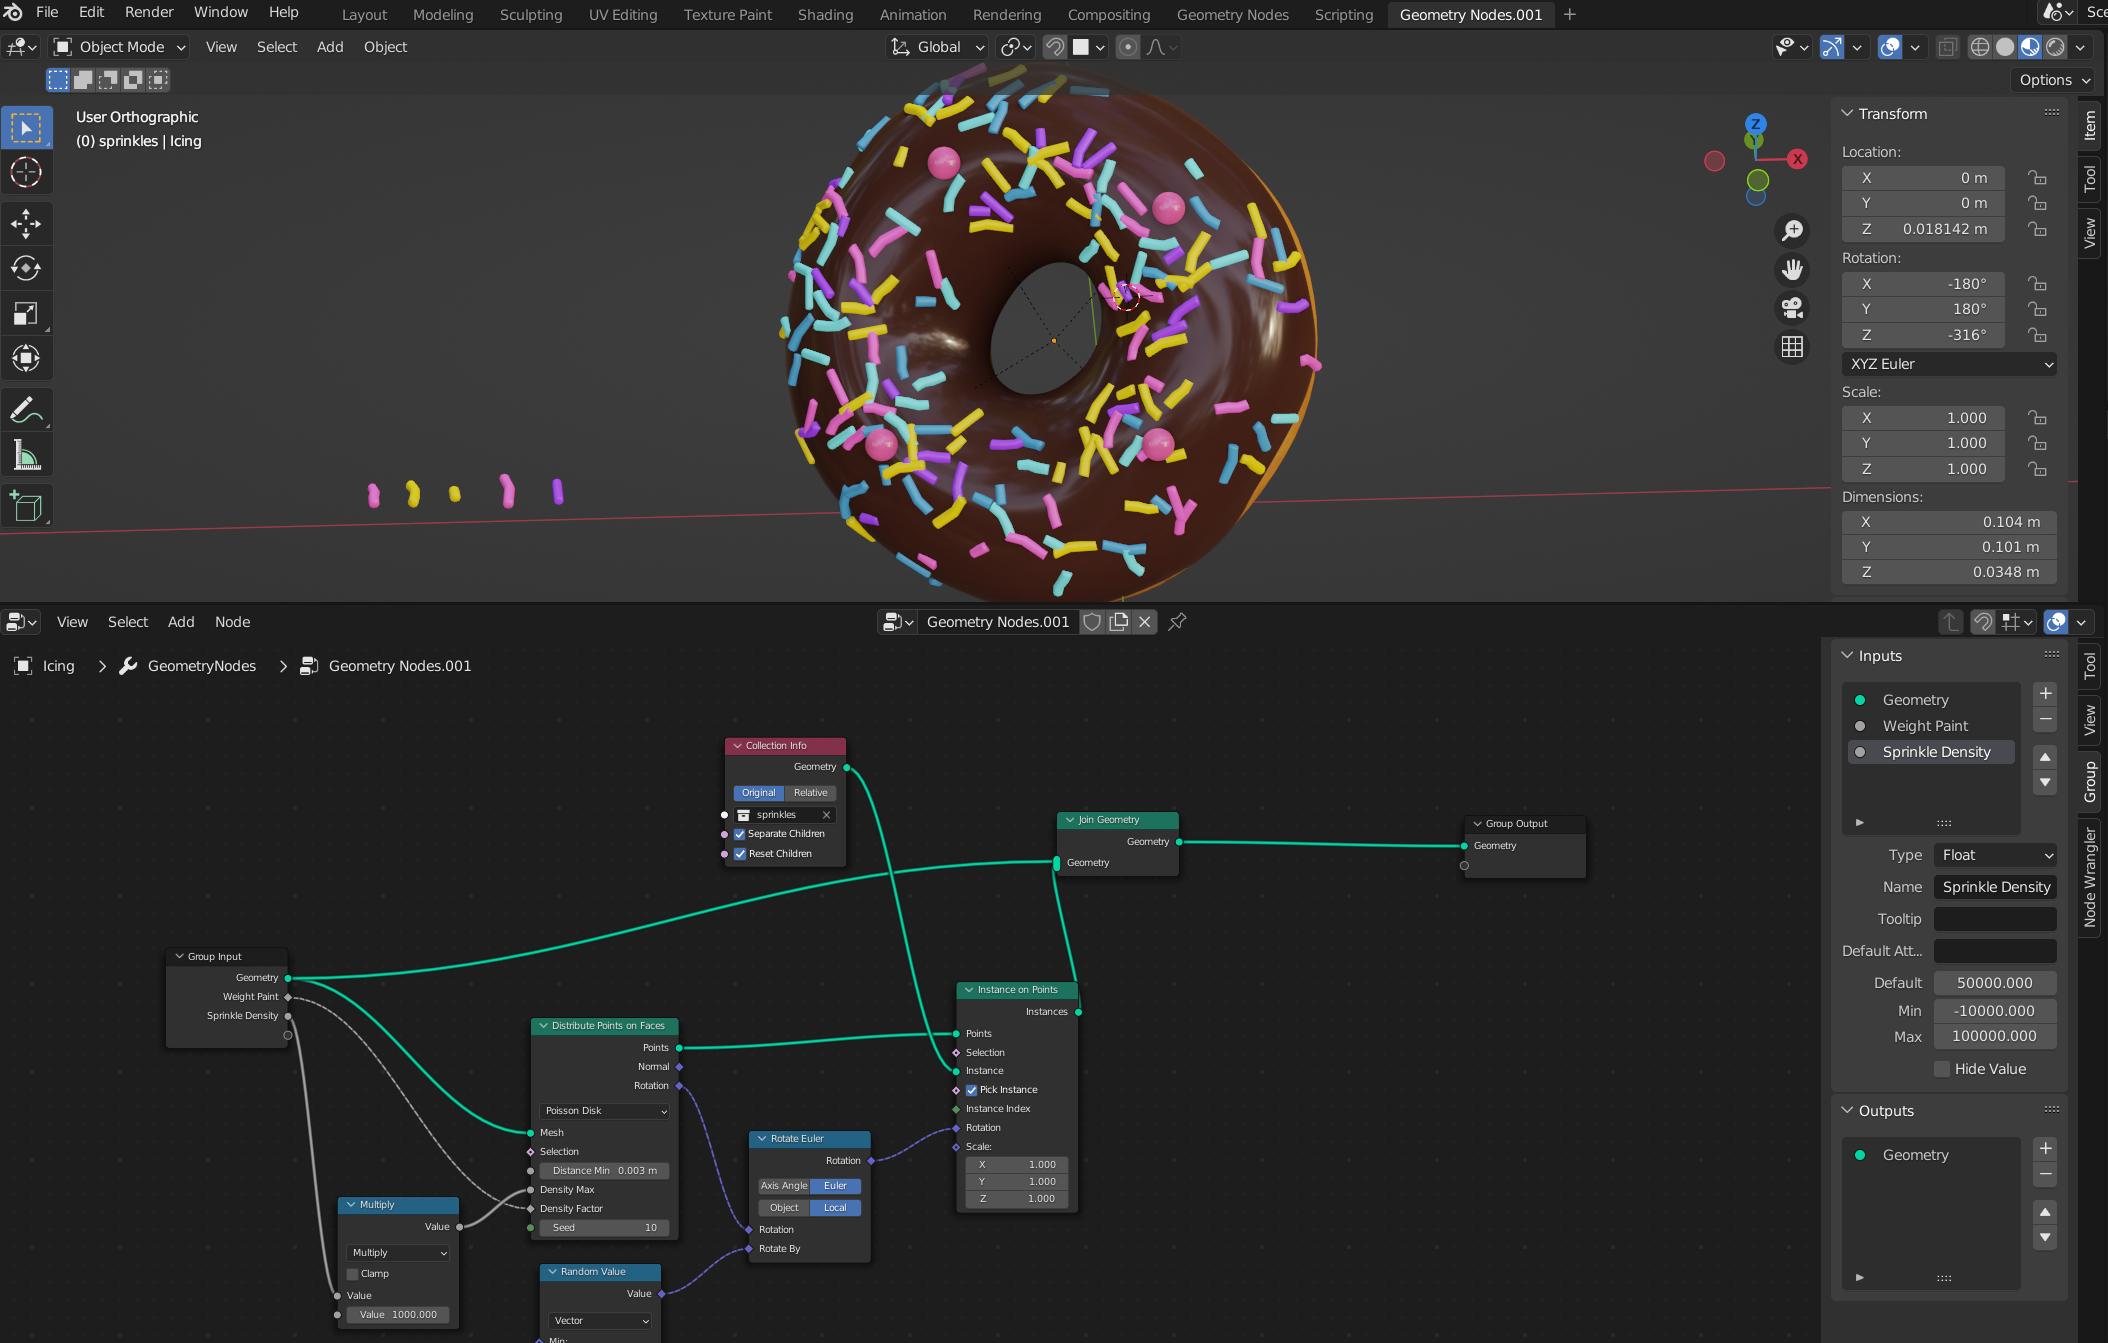Edit the Name field Sprinkle Density
Screen dimensions: 2108x1343
1995,887
